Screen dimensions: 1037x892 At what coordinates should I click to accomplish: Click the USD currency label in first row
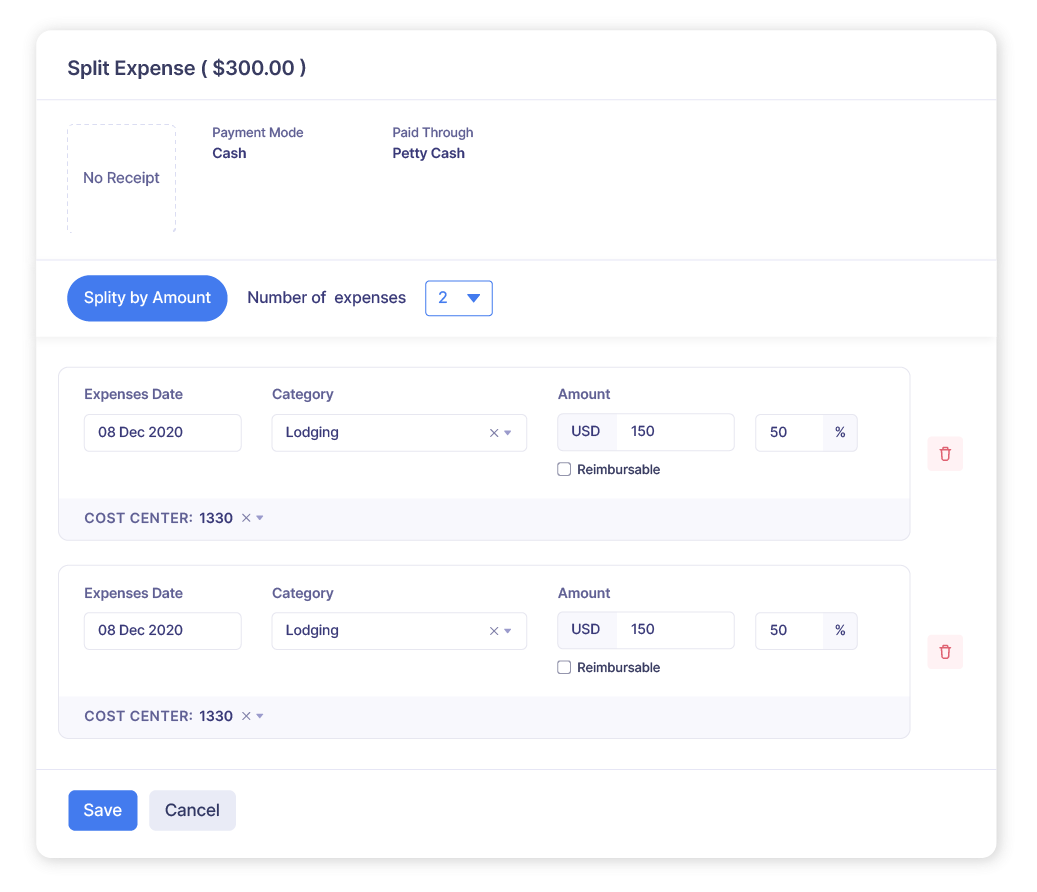586,431
